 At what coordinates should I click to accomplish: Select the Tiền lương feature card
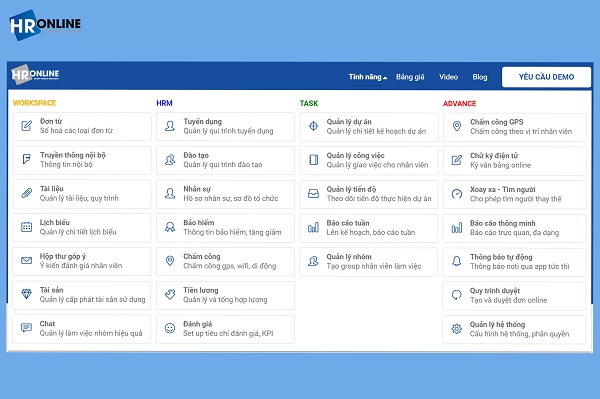tap(225, 295)
